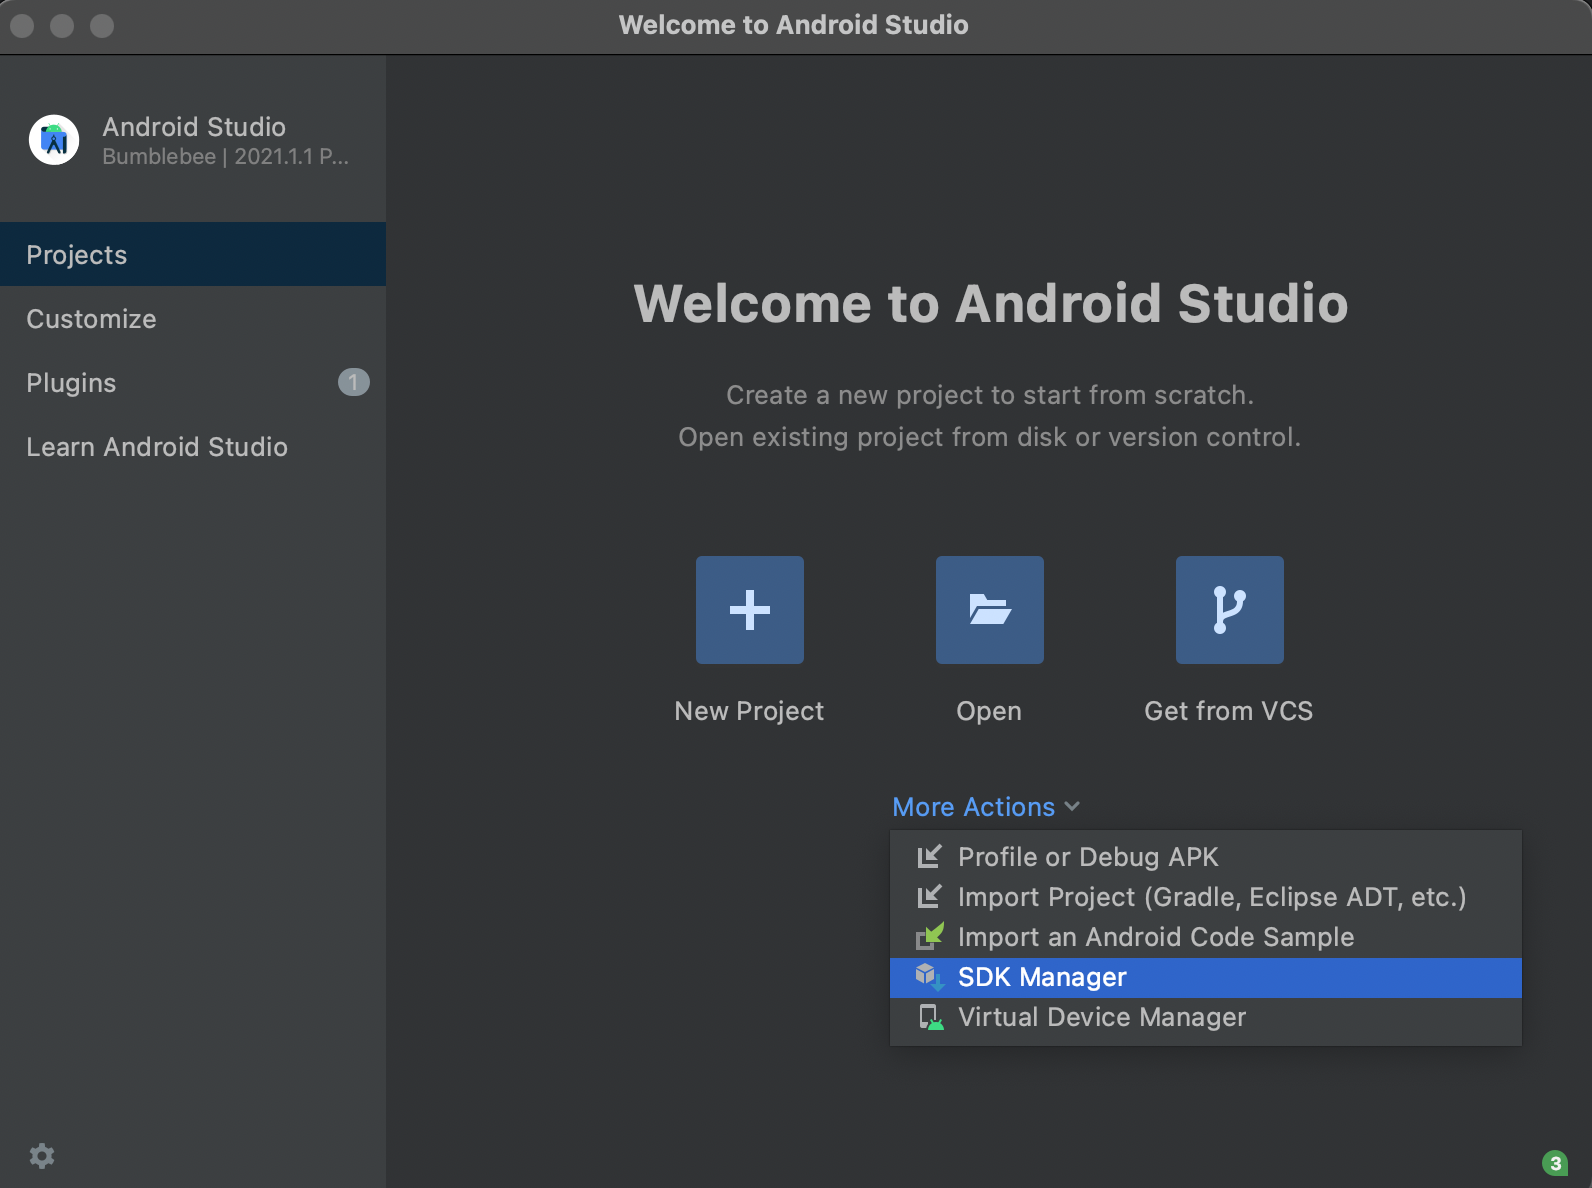Click the Virtual Device Manager phone icon
1592x1188 pixels.
[930, 1017]
